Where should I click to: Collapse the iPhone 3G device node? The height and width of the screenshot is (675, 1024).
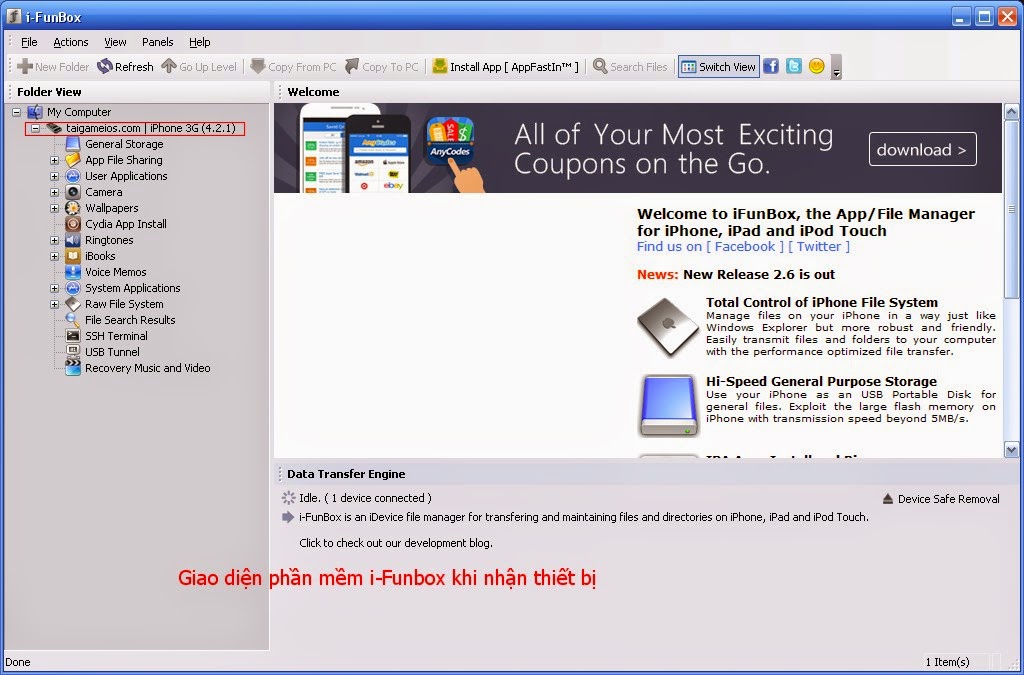(35, 129)
